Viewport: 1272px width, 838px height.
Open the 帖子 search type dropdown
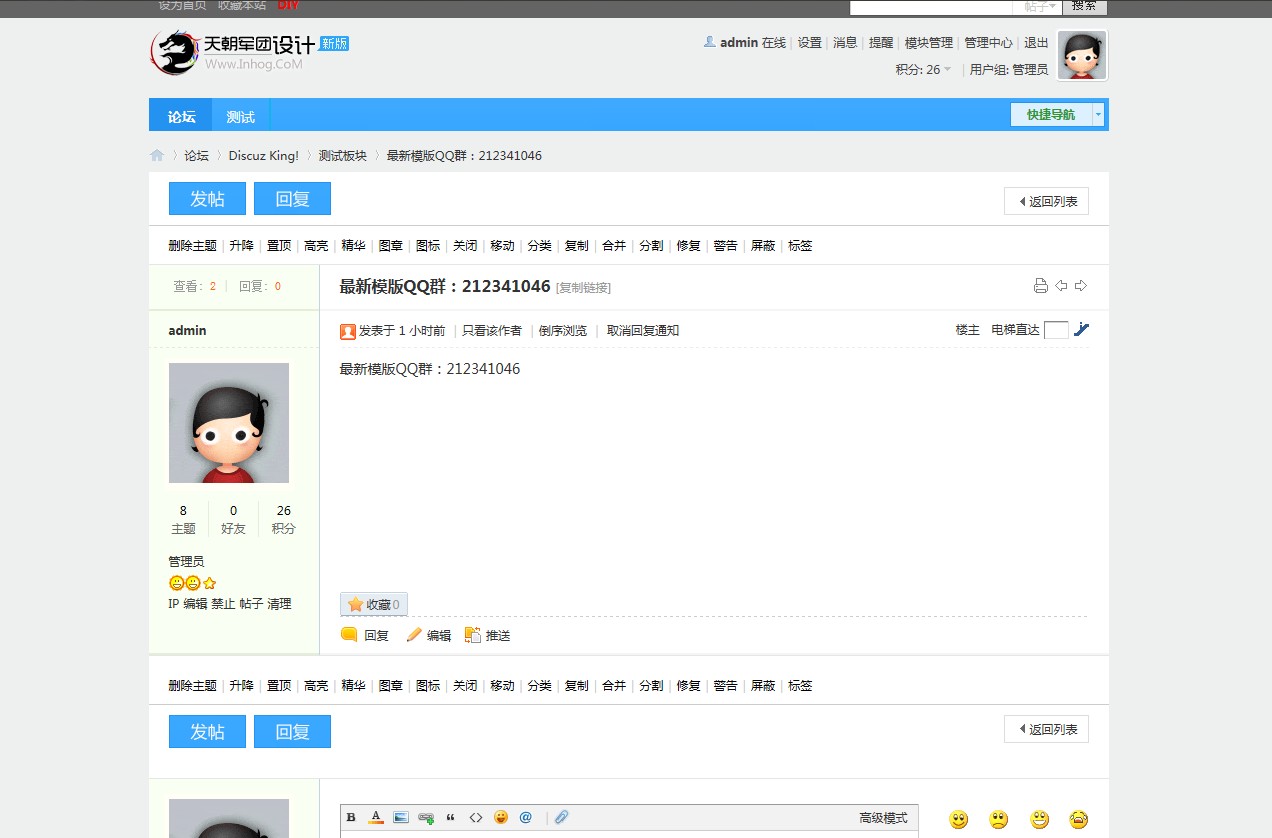[x=1038, y=7]
